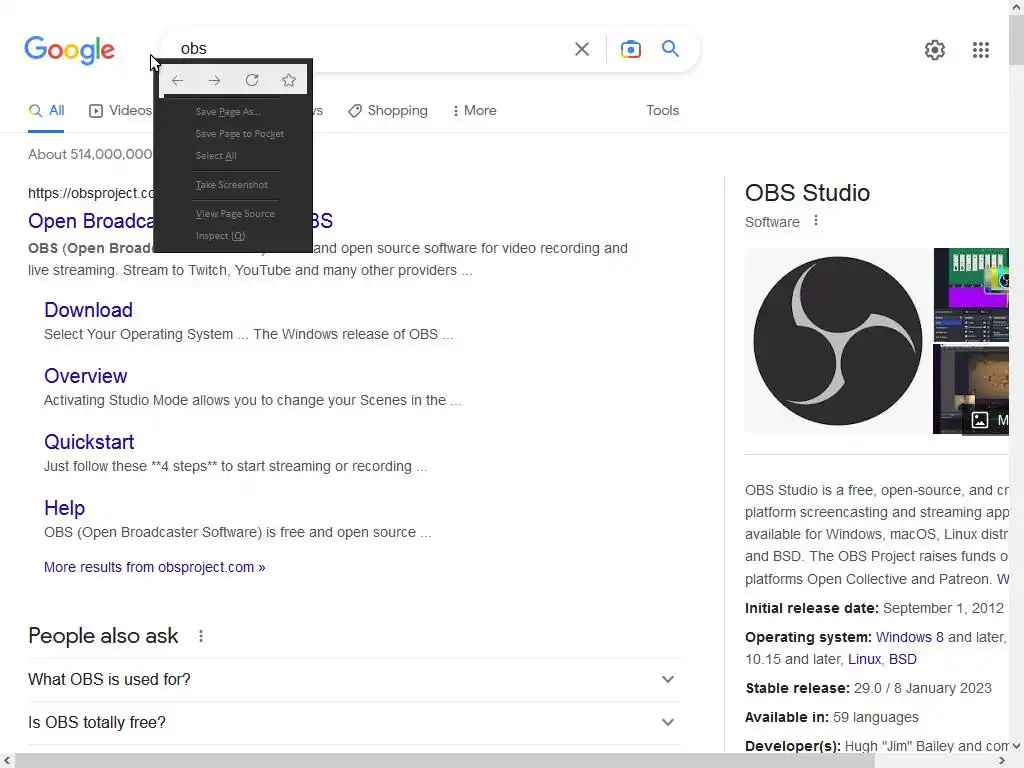Click the vertical scrollbar thumb
The image size is (1024, 768).
(1016, 39)
